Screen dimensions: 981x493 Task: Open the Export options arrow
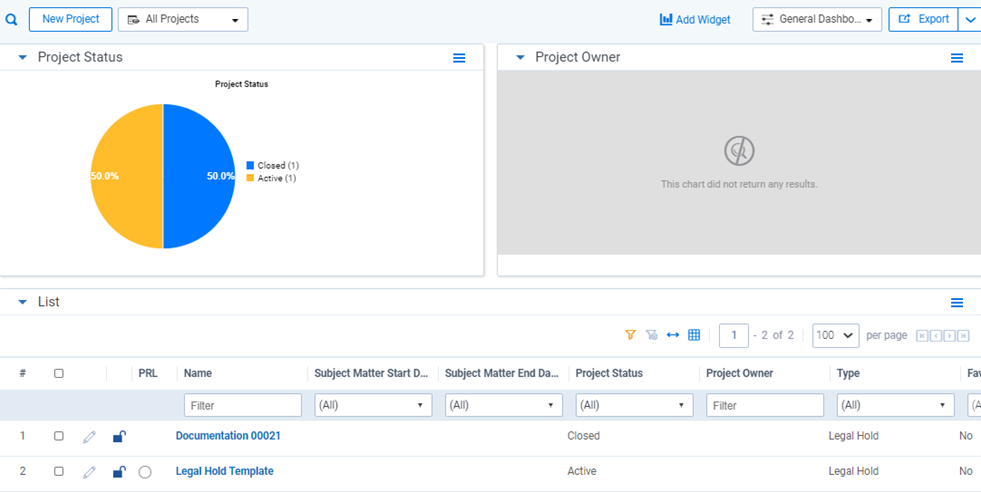pyautogui.click(x=969, y=19)
